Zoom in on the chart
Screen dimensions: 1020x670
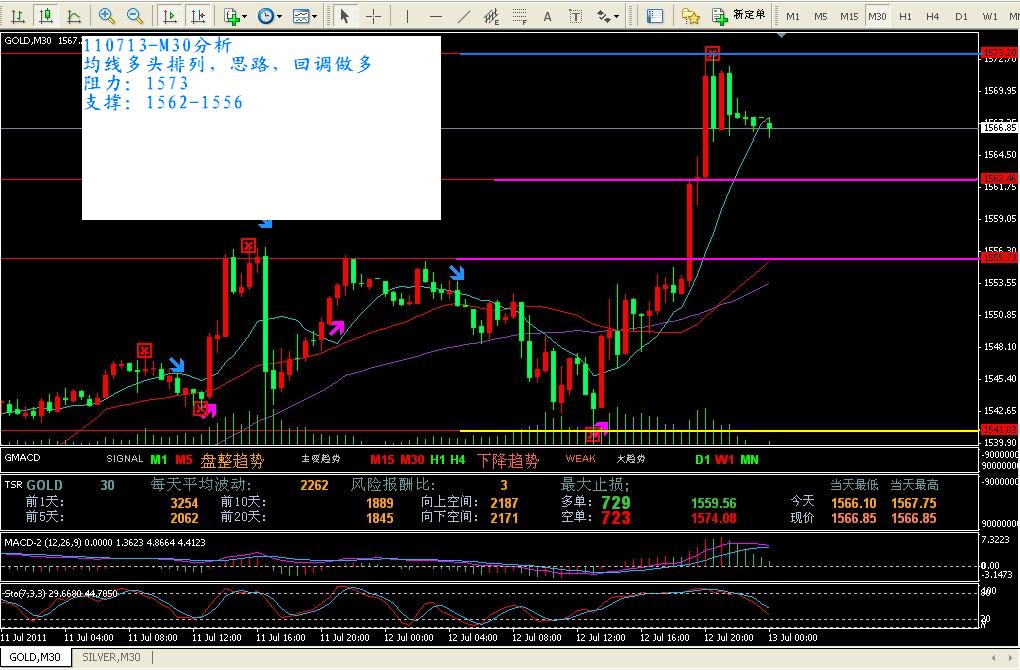point(107,16)
